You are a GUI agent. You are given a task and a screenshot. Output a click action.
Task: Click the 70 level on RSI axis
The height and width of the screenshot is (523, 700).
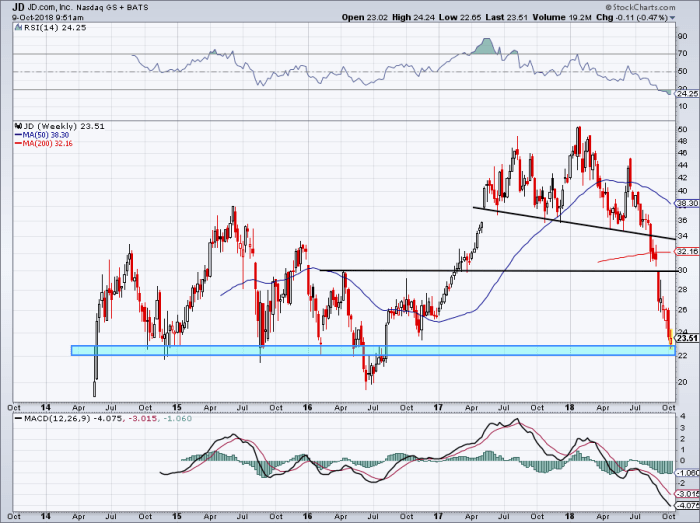pos(683,54)
